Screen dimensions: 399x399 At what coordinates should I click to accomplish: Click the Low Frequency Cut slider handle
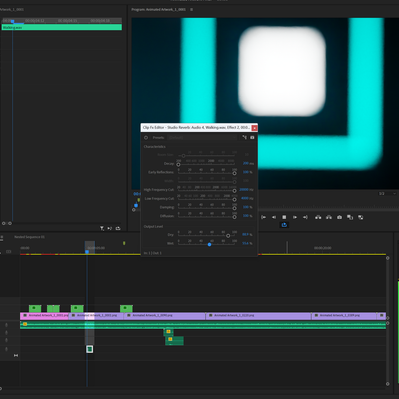click(x=234, y=199)
